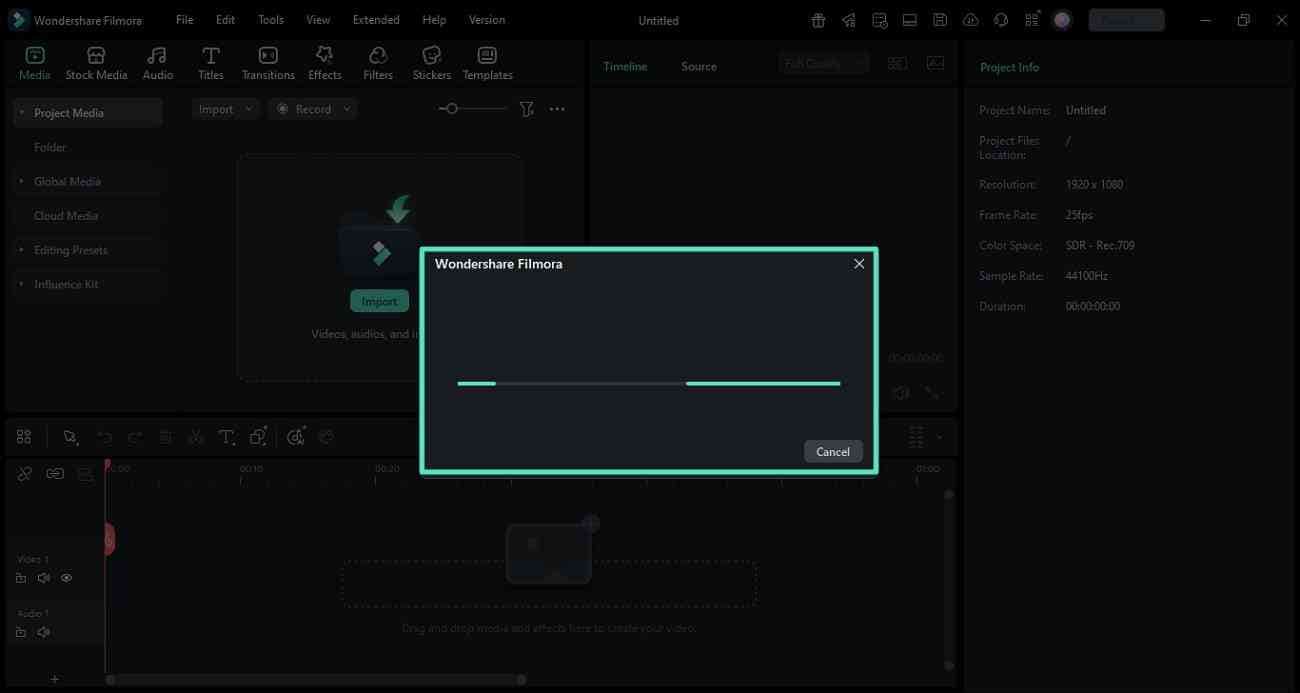The width and height of the screenshot is (1300, 693).
Task: Expand the Editing Presets tree item
Action: coord(21,250)
